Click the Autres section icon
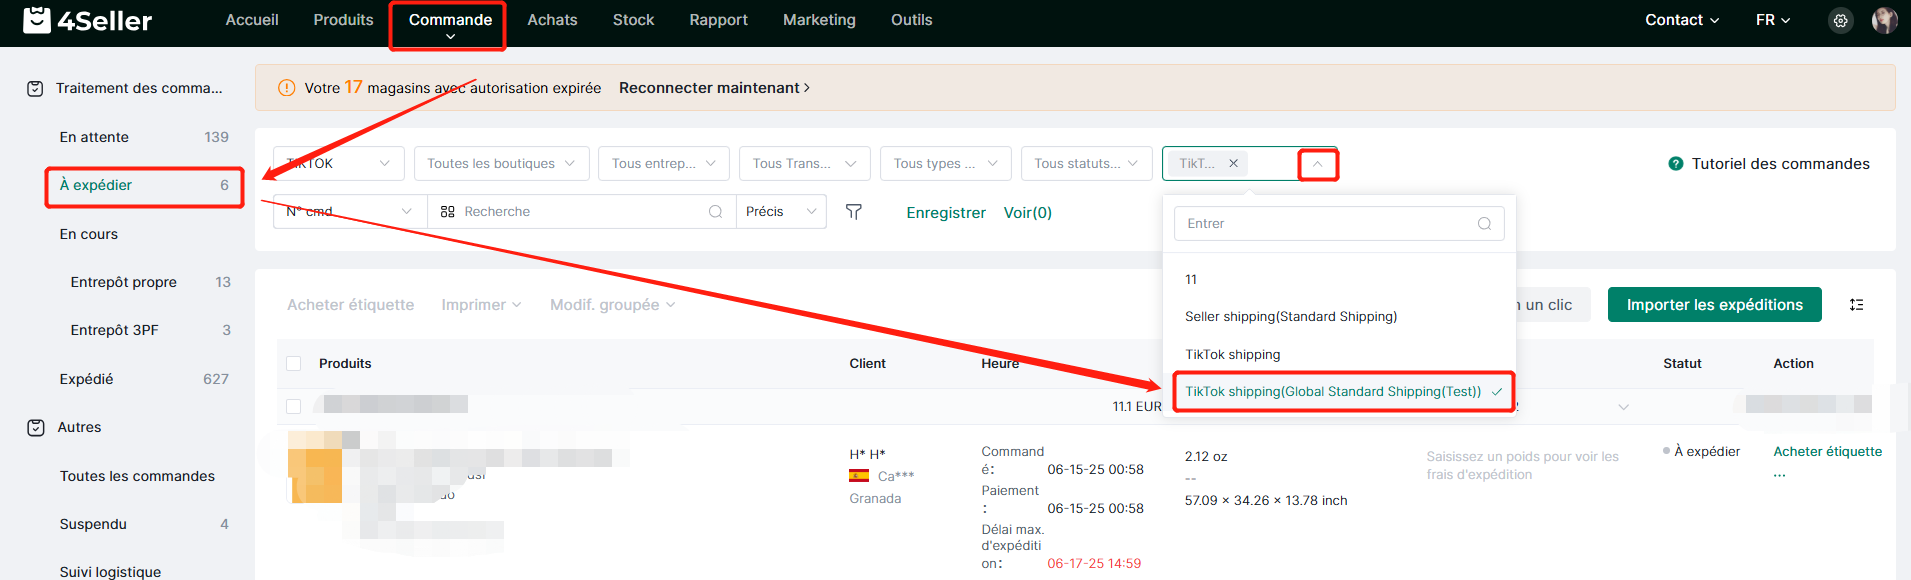Screen dimensions: 1911x580 coord(36,428)
